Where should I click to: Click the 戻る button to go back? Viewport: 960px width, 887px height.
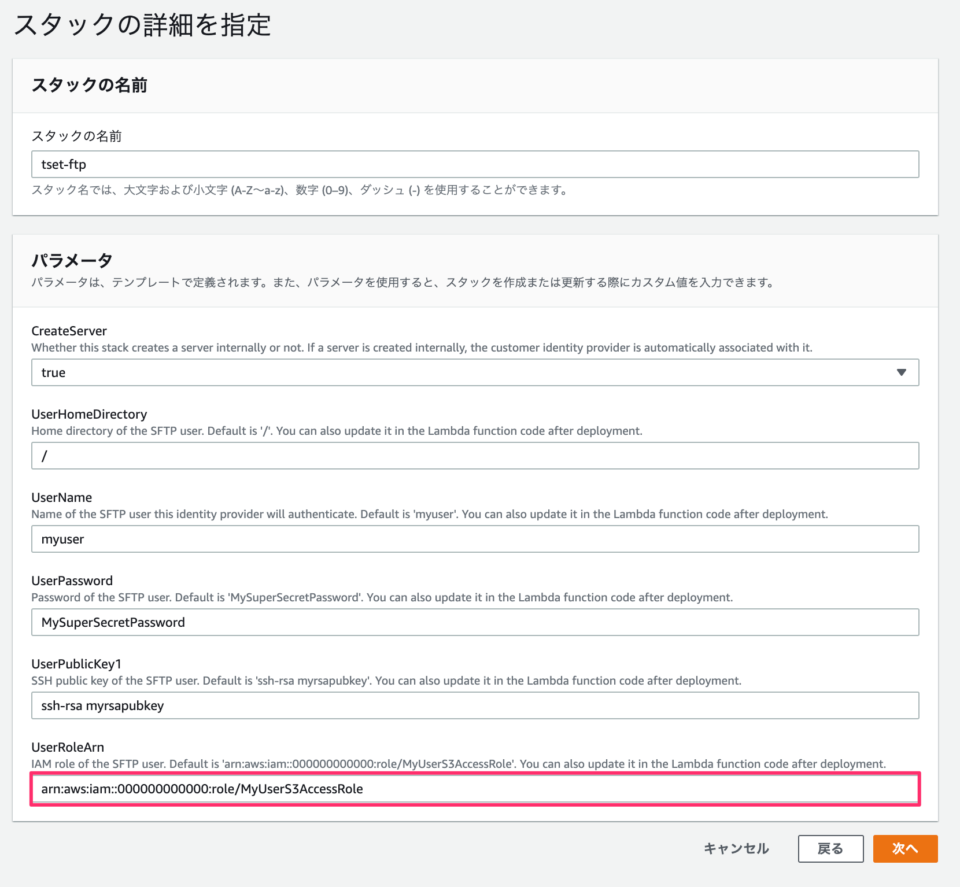point(830,848)
